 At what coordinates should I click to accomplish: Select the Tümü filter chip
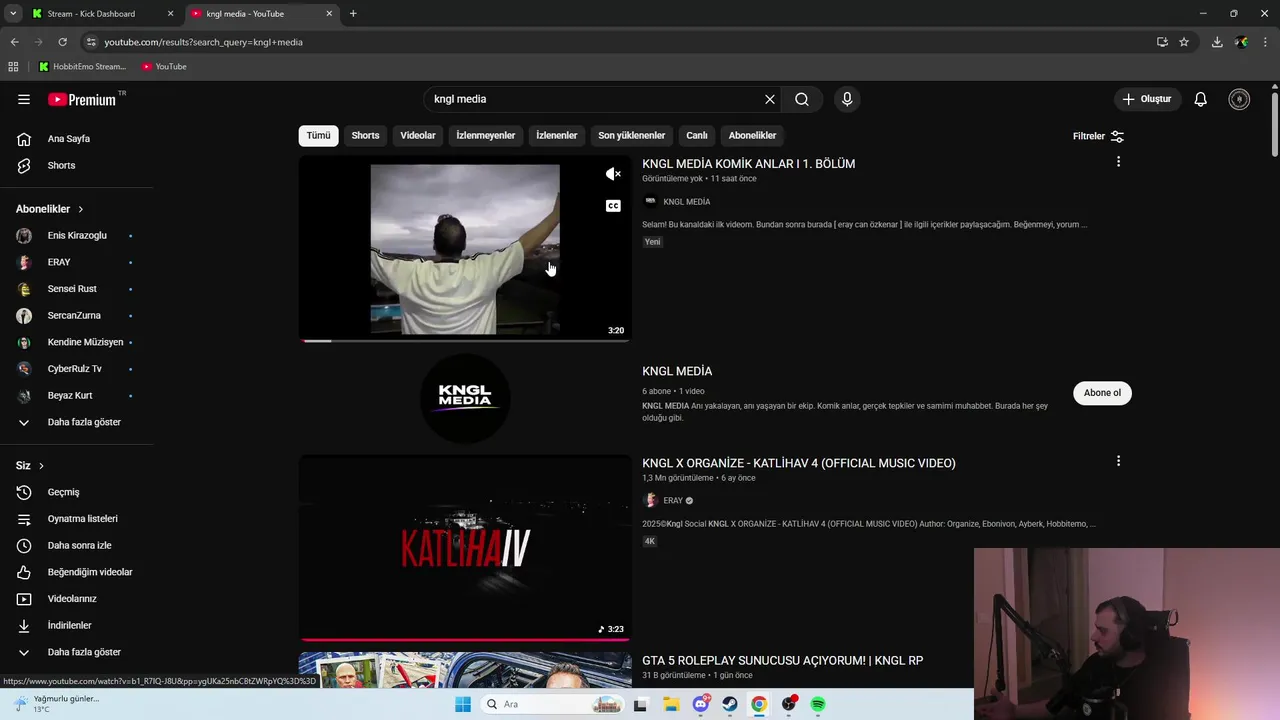coord(318,135)
